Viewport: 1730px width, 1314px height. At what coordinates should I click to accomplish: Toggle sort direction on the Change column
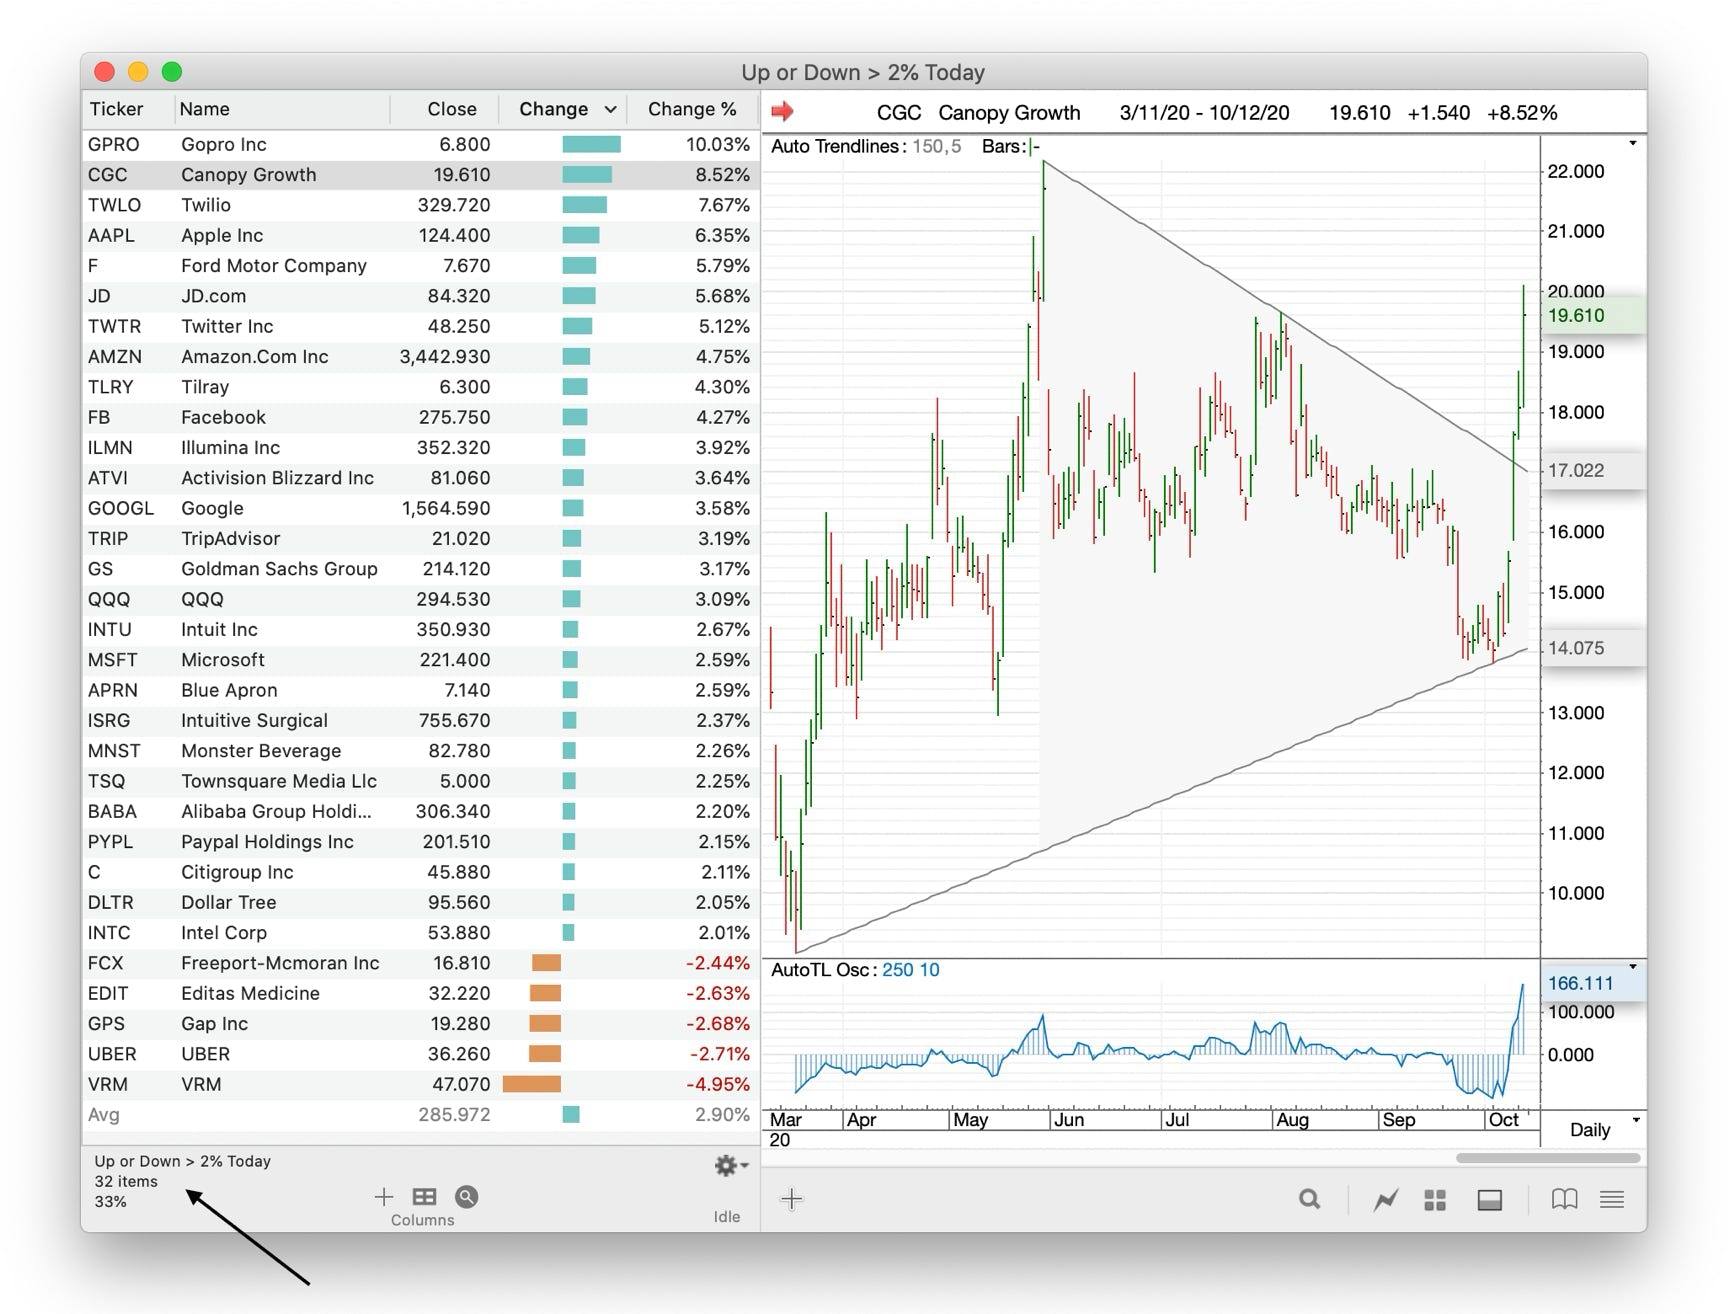click(x=608, y=109)
